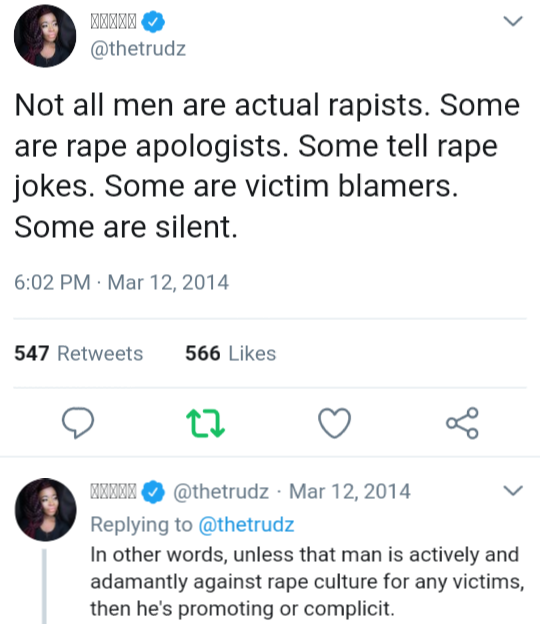View the 547 Retweets list
The height and width of the screenshot is (624, 540).
coord(79,353)
